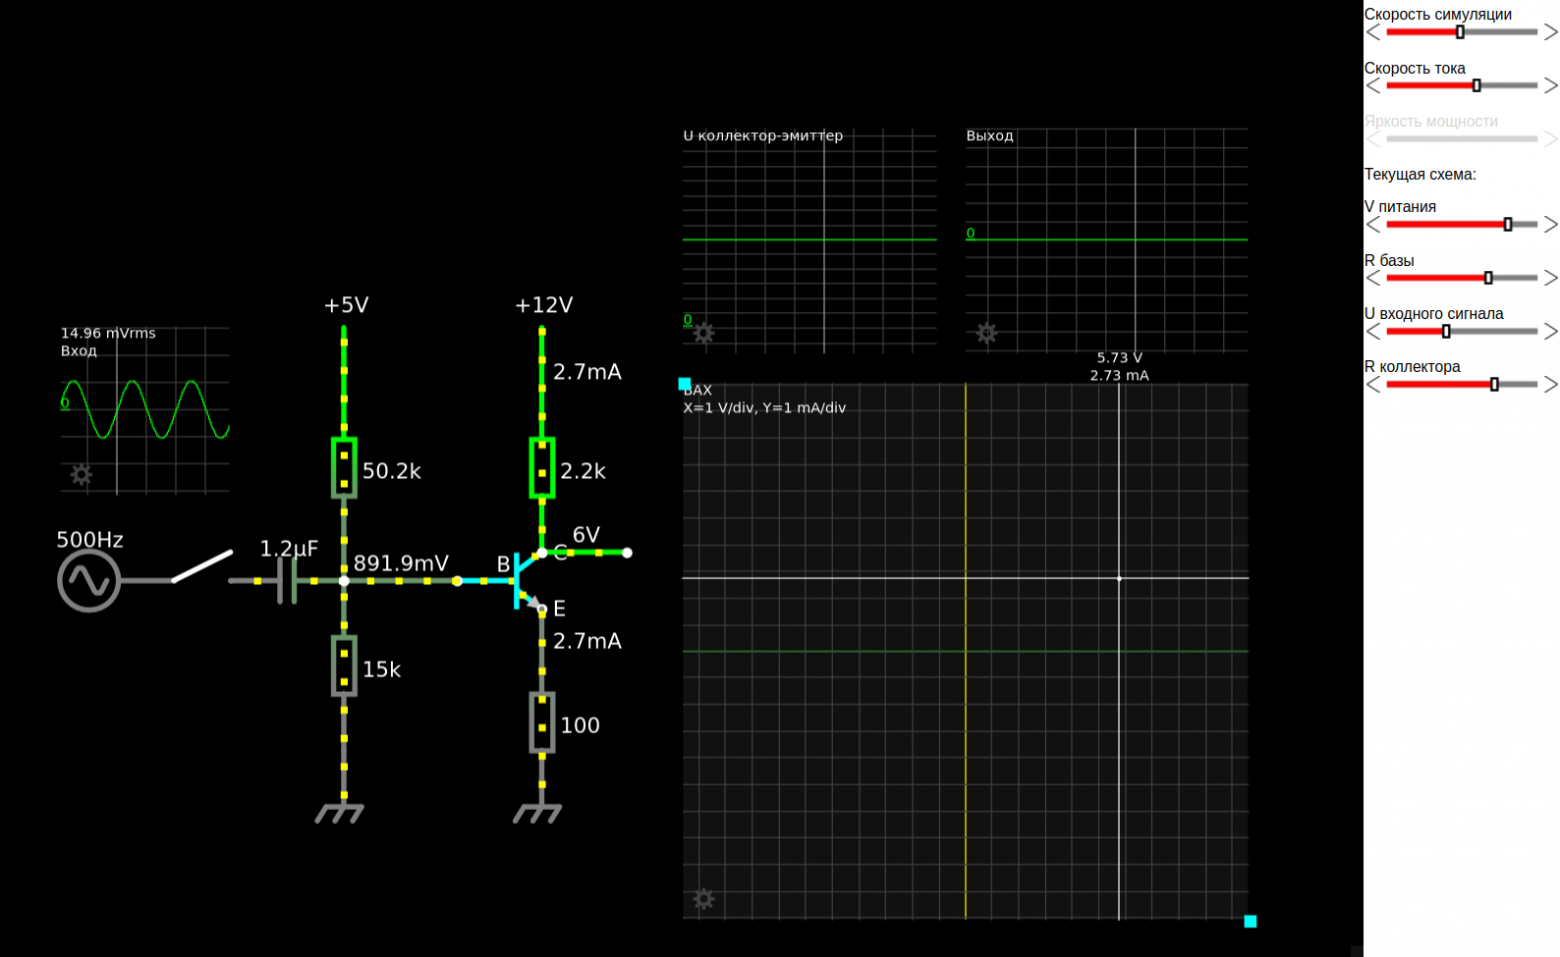Decrease Скорость тока with left arrow
The height and width of the screenshot is (957, 1560).
pos(1373,86)
